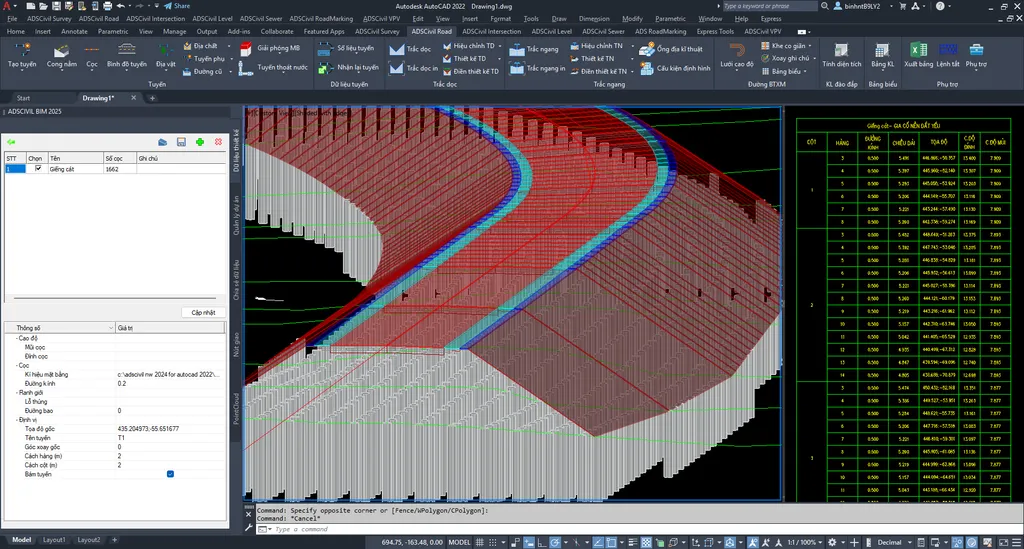This screenshot has width=1024, height=549.
Task: Expand the Tuyến phụ dropdown arrow
Action: click(x=231, y=59)
